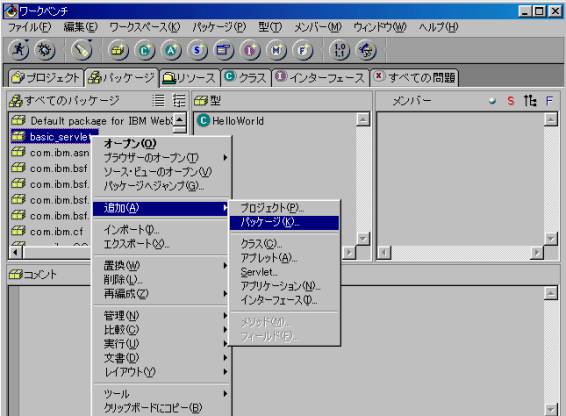566x416 pixels.
Task: Open the ウィンドウ(W) menu
Action: [x=380, y=27]
